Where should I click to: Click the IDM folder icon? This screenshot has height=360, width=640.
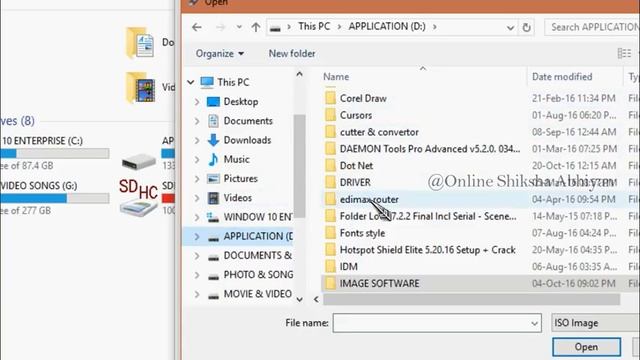pyautogui.click(x=330, y=267)
